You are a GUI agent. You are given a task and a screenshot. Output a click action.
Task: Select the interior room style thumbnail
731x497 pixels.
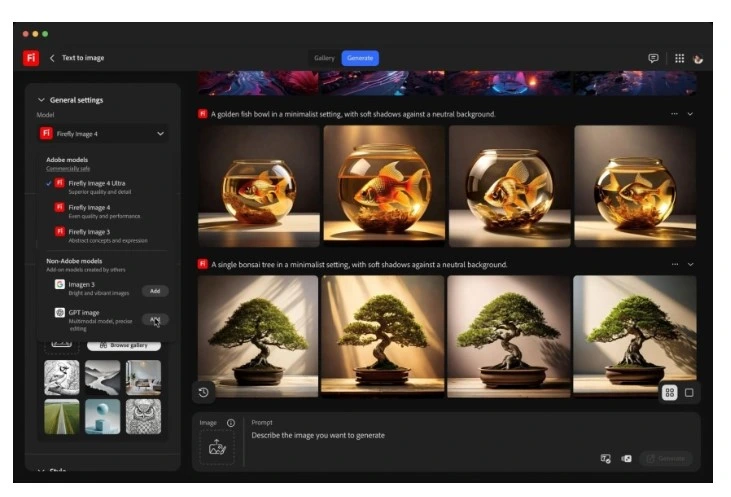point(144,377)
